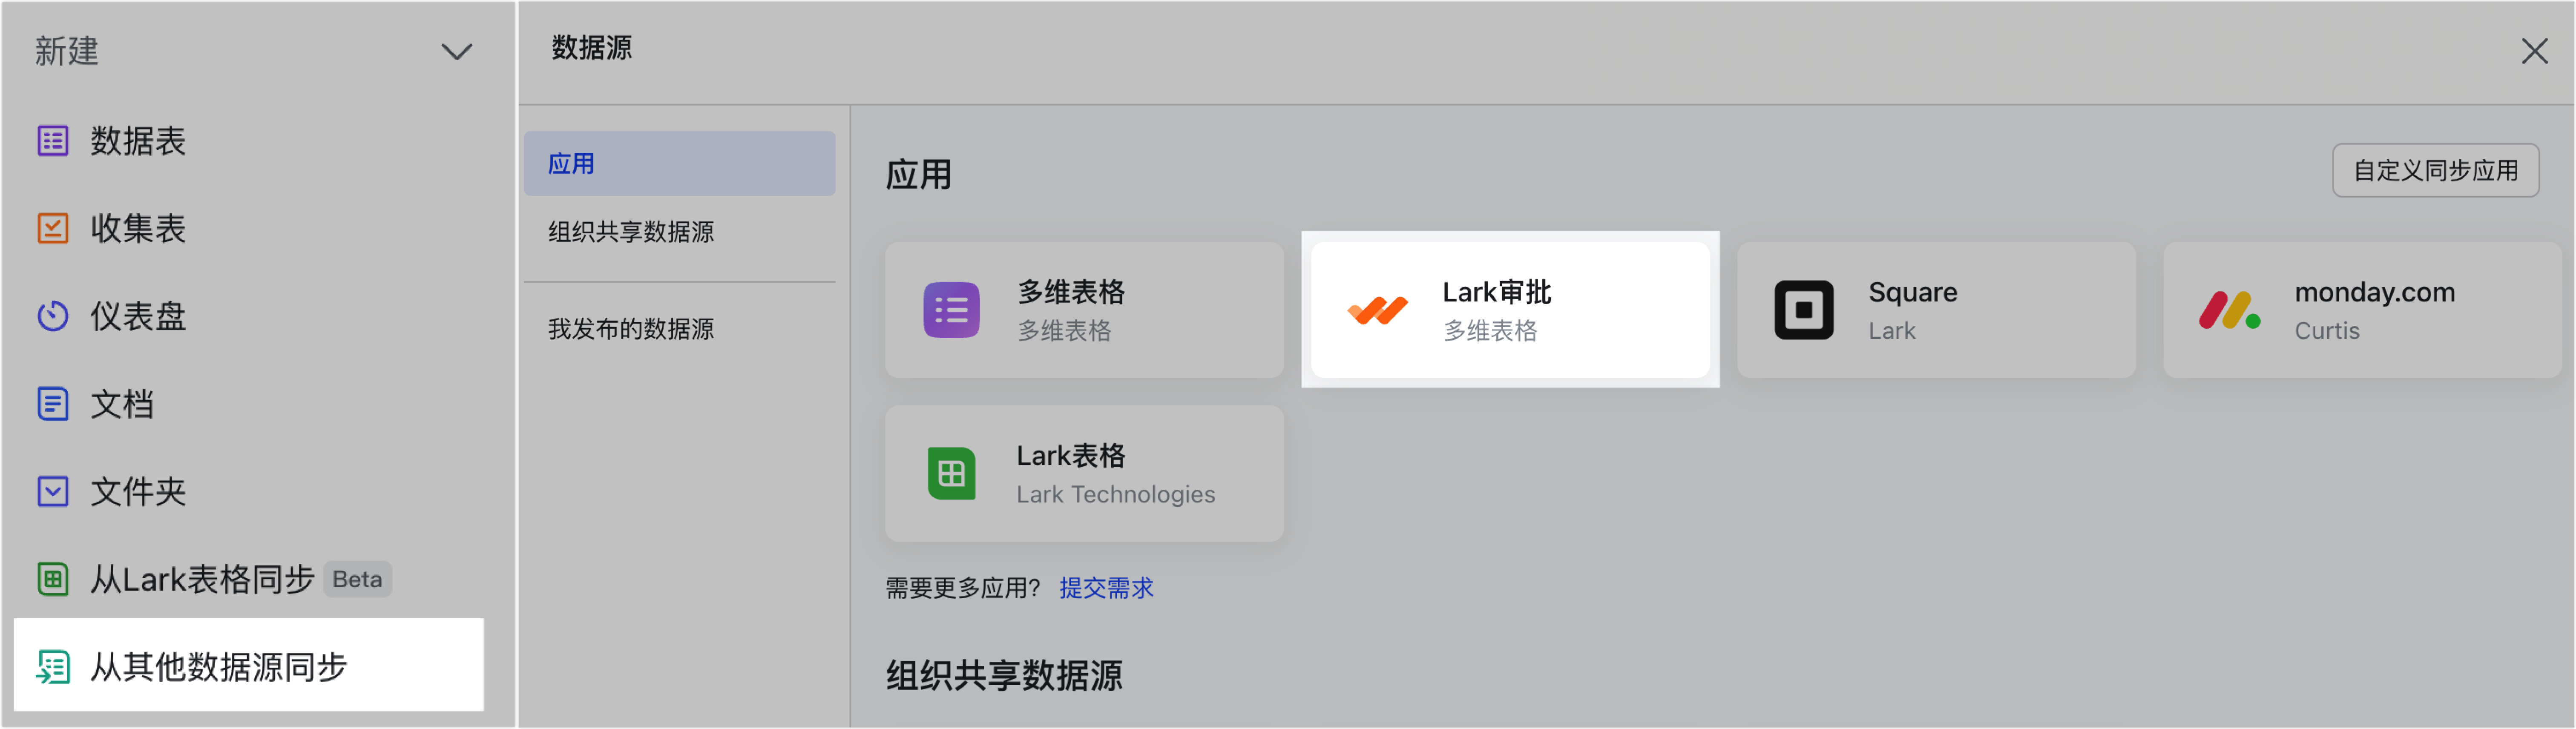Click the 自定义同步应用 button
The width and height of the screenshot is (2576, 729).
[x=2435, y=170]
